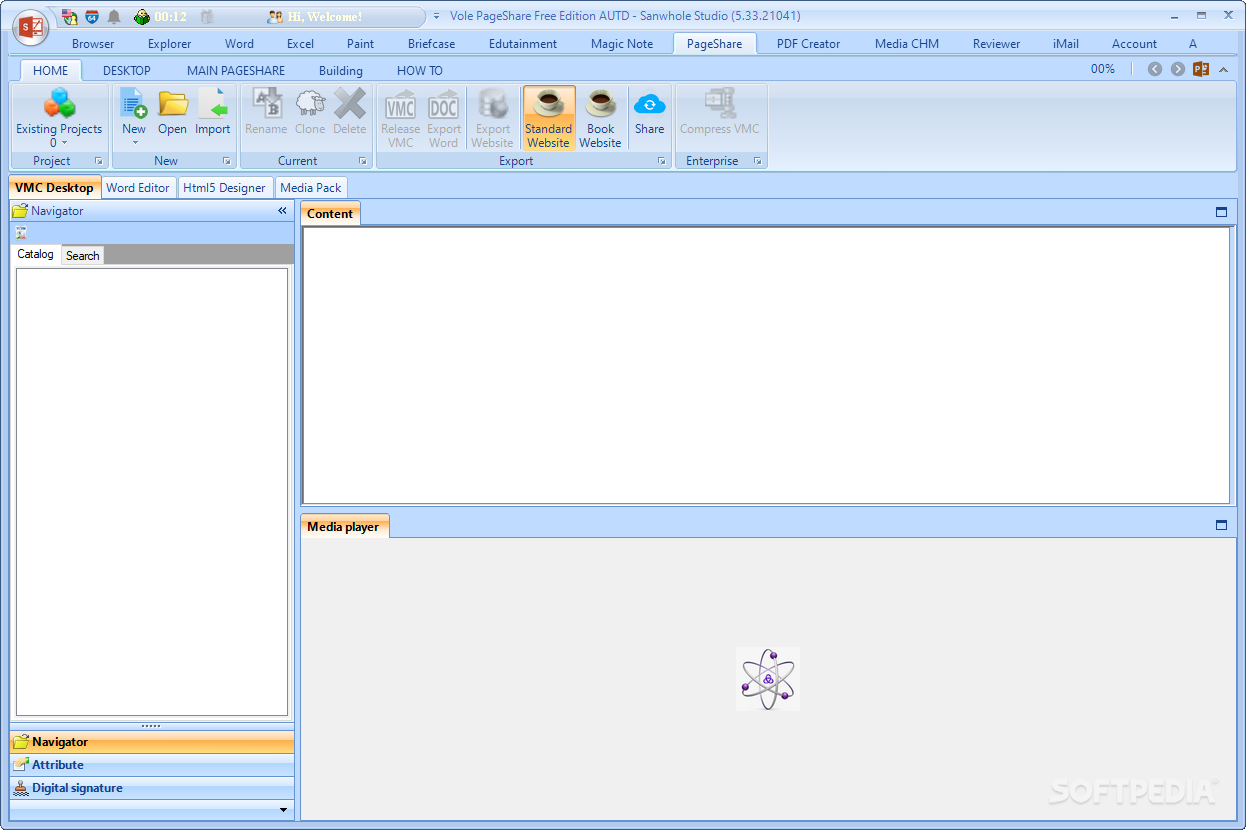
Task: Expand the Existing Projects dropdown arrow
Action: 64,143
